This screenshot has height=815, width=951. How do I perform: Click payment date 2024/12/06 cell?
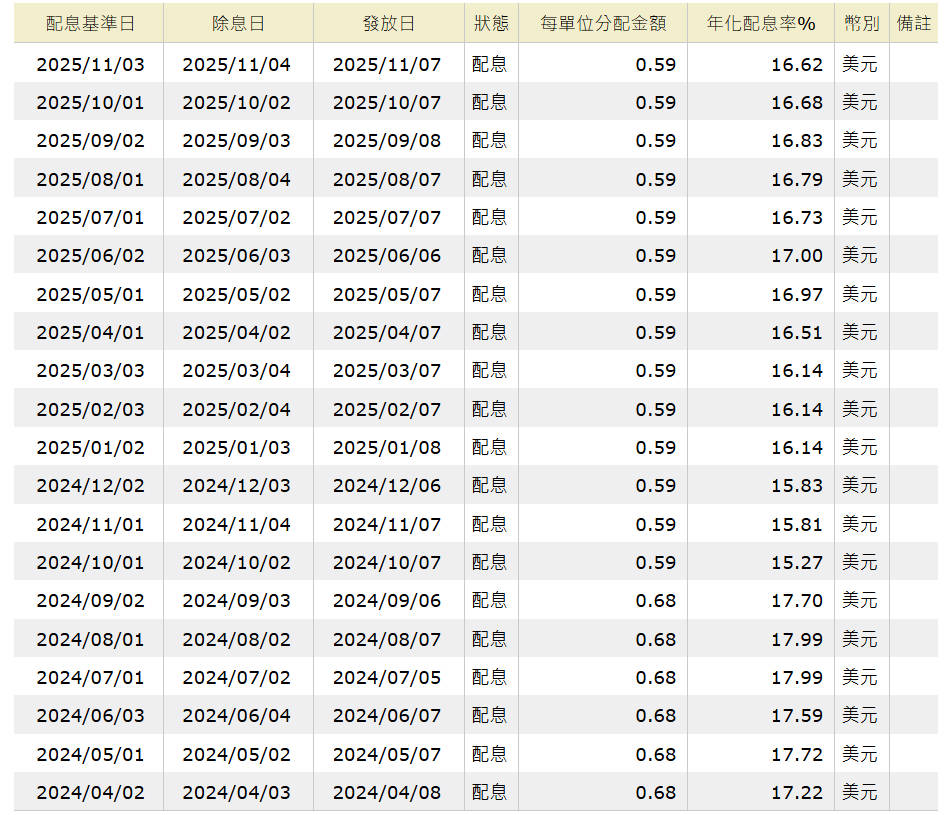pos(387,486)
